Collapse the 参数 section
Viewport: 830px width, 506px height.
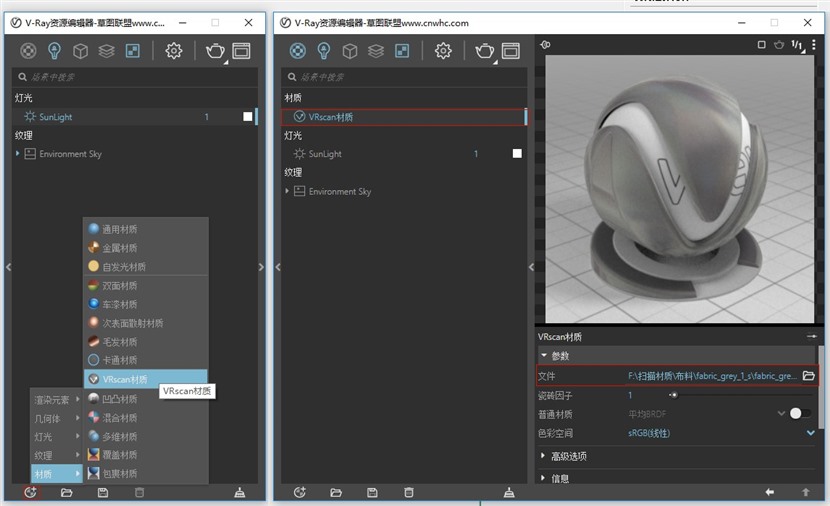coord(544,356)
